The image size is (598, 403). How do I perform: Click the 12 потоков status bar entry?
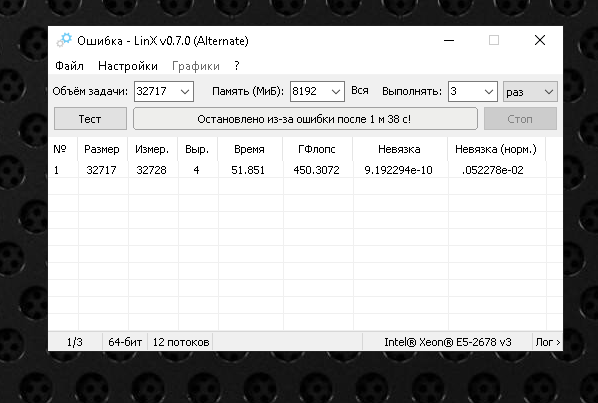click(181, 342)
